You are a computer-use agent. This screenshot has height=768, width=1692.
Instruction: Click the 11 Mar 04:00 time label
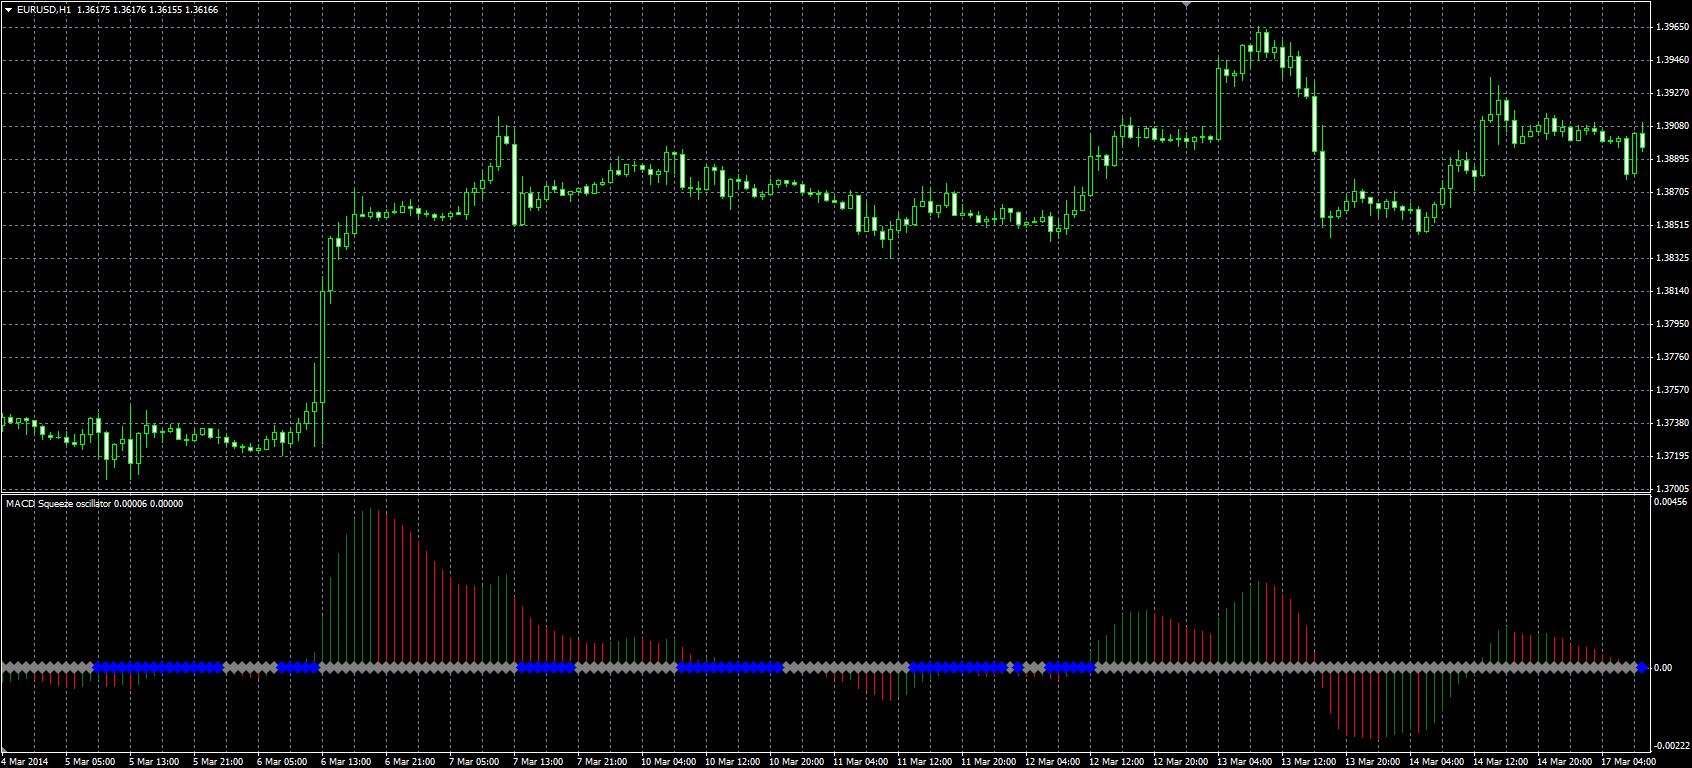point(861,762)
